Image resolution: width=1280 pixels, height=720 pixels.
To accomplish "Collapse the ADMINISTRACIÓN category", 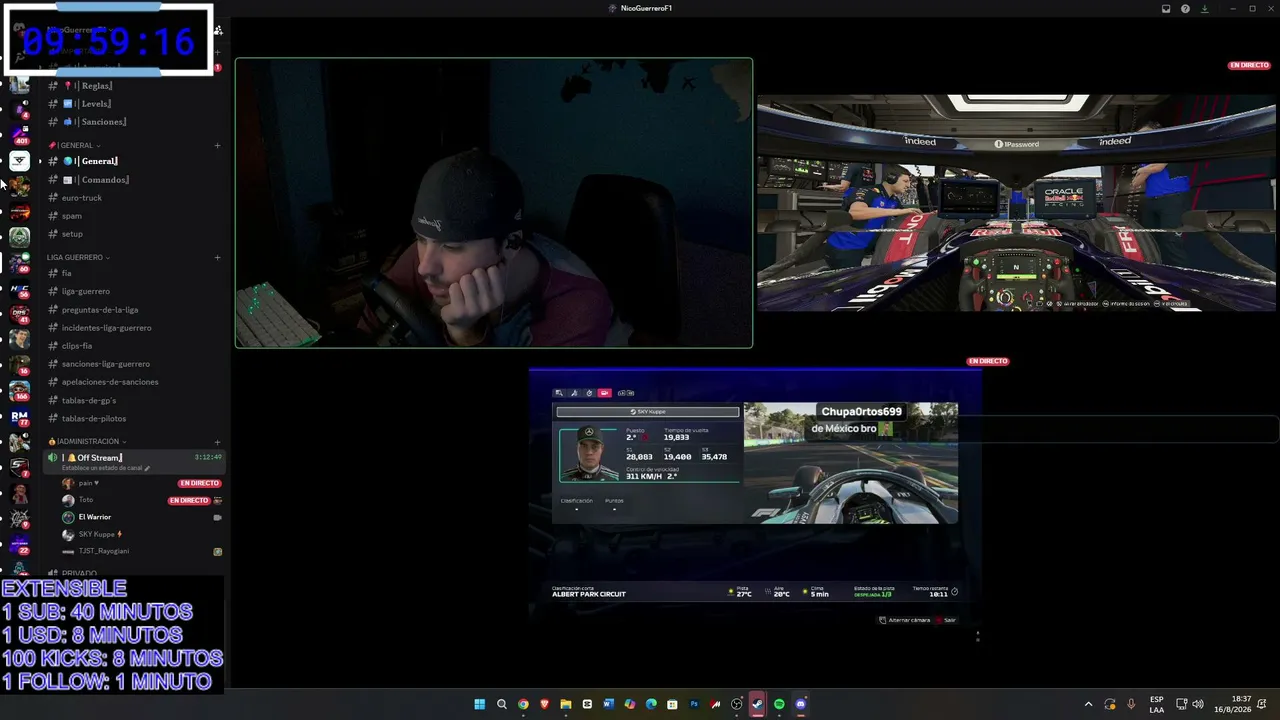I will [x=87, y=442].
